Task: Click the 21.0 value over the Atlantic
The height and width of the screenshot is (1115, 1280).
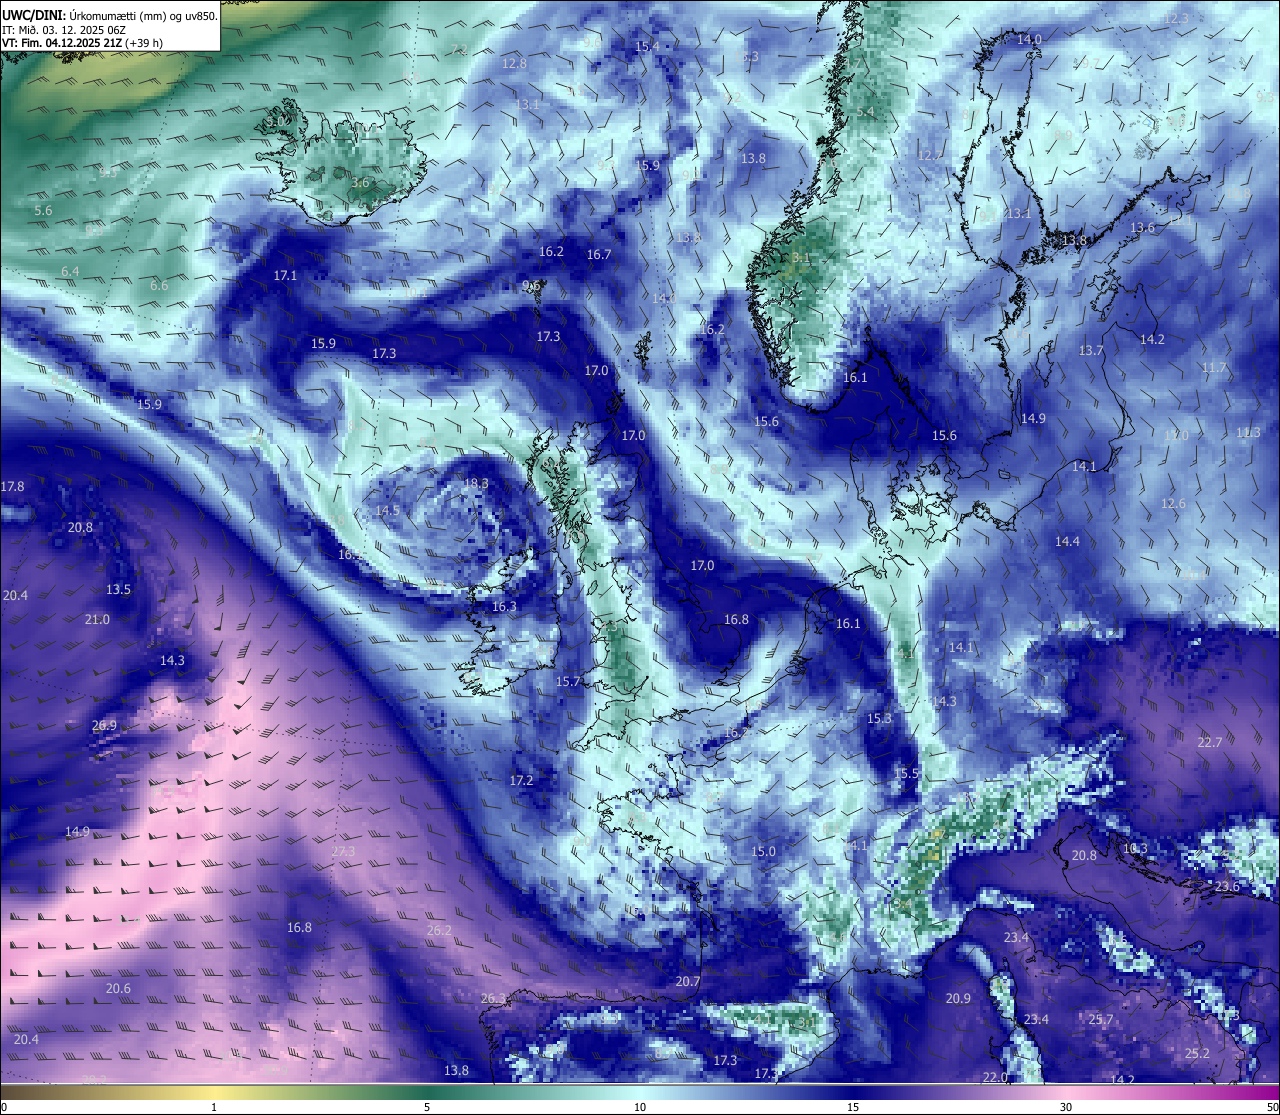Action: click(x=97, y=619)
